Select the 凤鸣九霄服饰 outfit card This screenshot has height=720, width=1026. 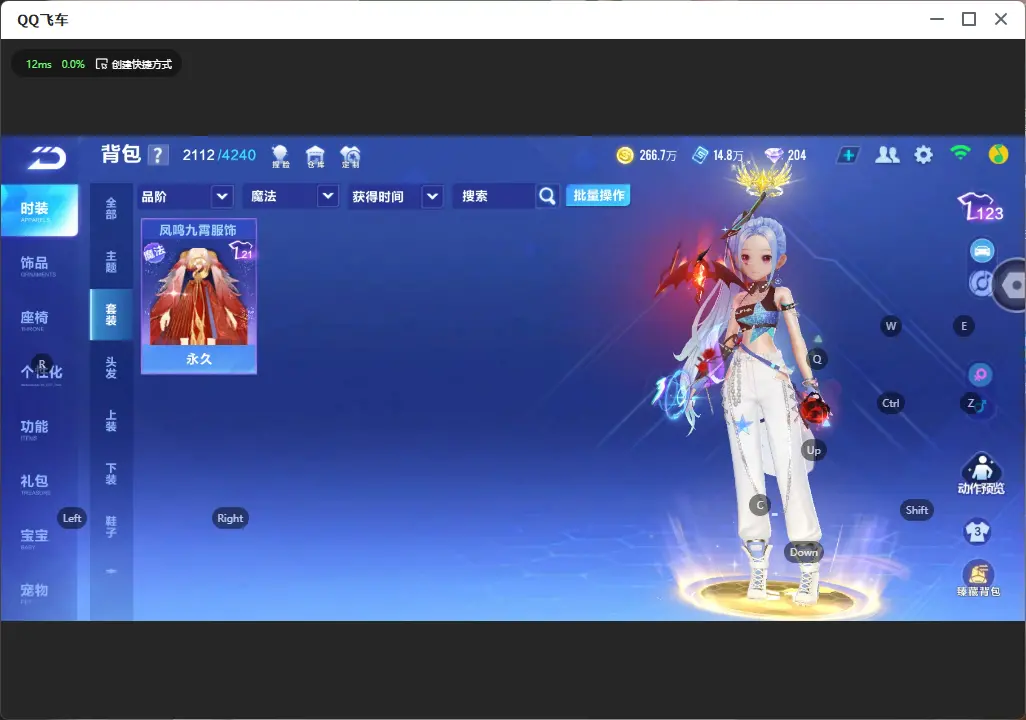(x=199, y=297)
